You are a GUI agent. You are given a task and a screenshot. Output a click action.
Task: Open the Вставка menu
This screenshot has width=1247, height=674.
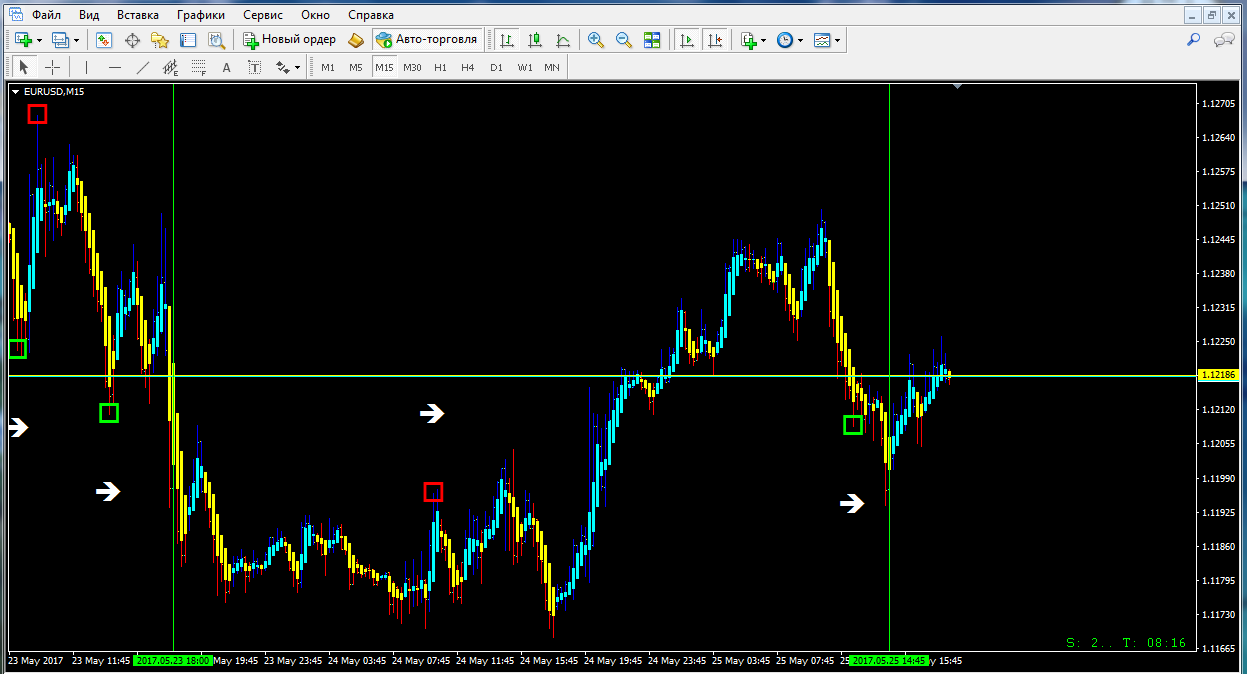coord(137,15)
